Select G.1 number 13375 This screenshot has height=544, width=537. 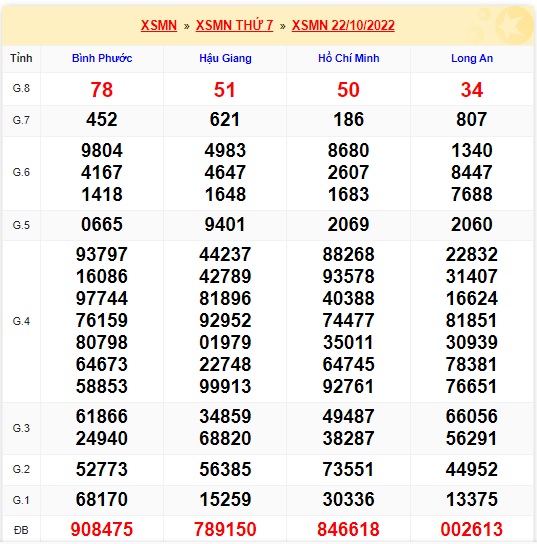click(472, 500)
